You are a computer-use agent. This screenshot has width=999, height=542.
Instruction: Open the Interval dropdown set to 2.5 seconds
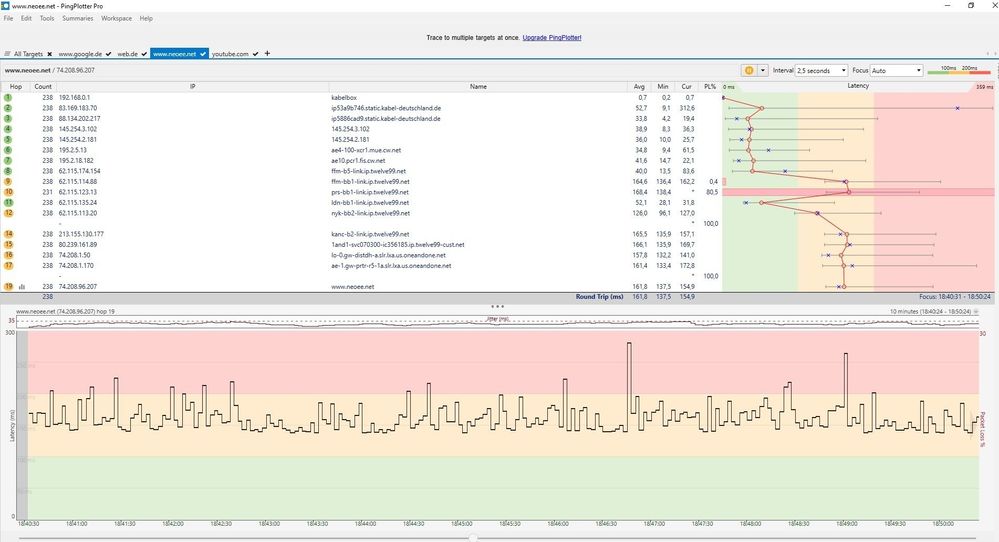coord(821,70)
